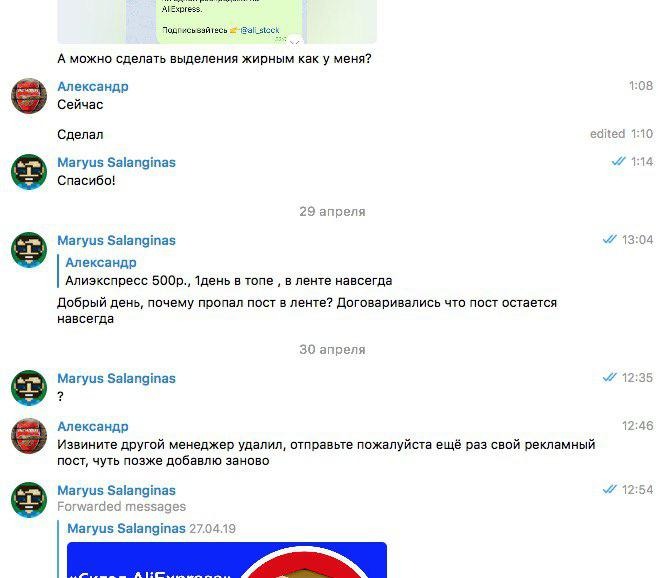Open Maryus avatar at 13:04 message
663x578 pixels.
click(x=29, y=250)
